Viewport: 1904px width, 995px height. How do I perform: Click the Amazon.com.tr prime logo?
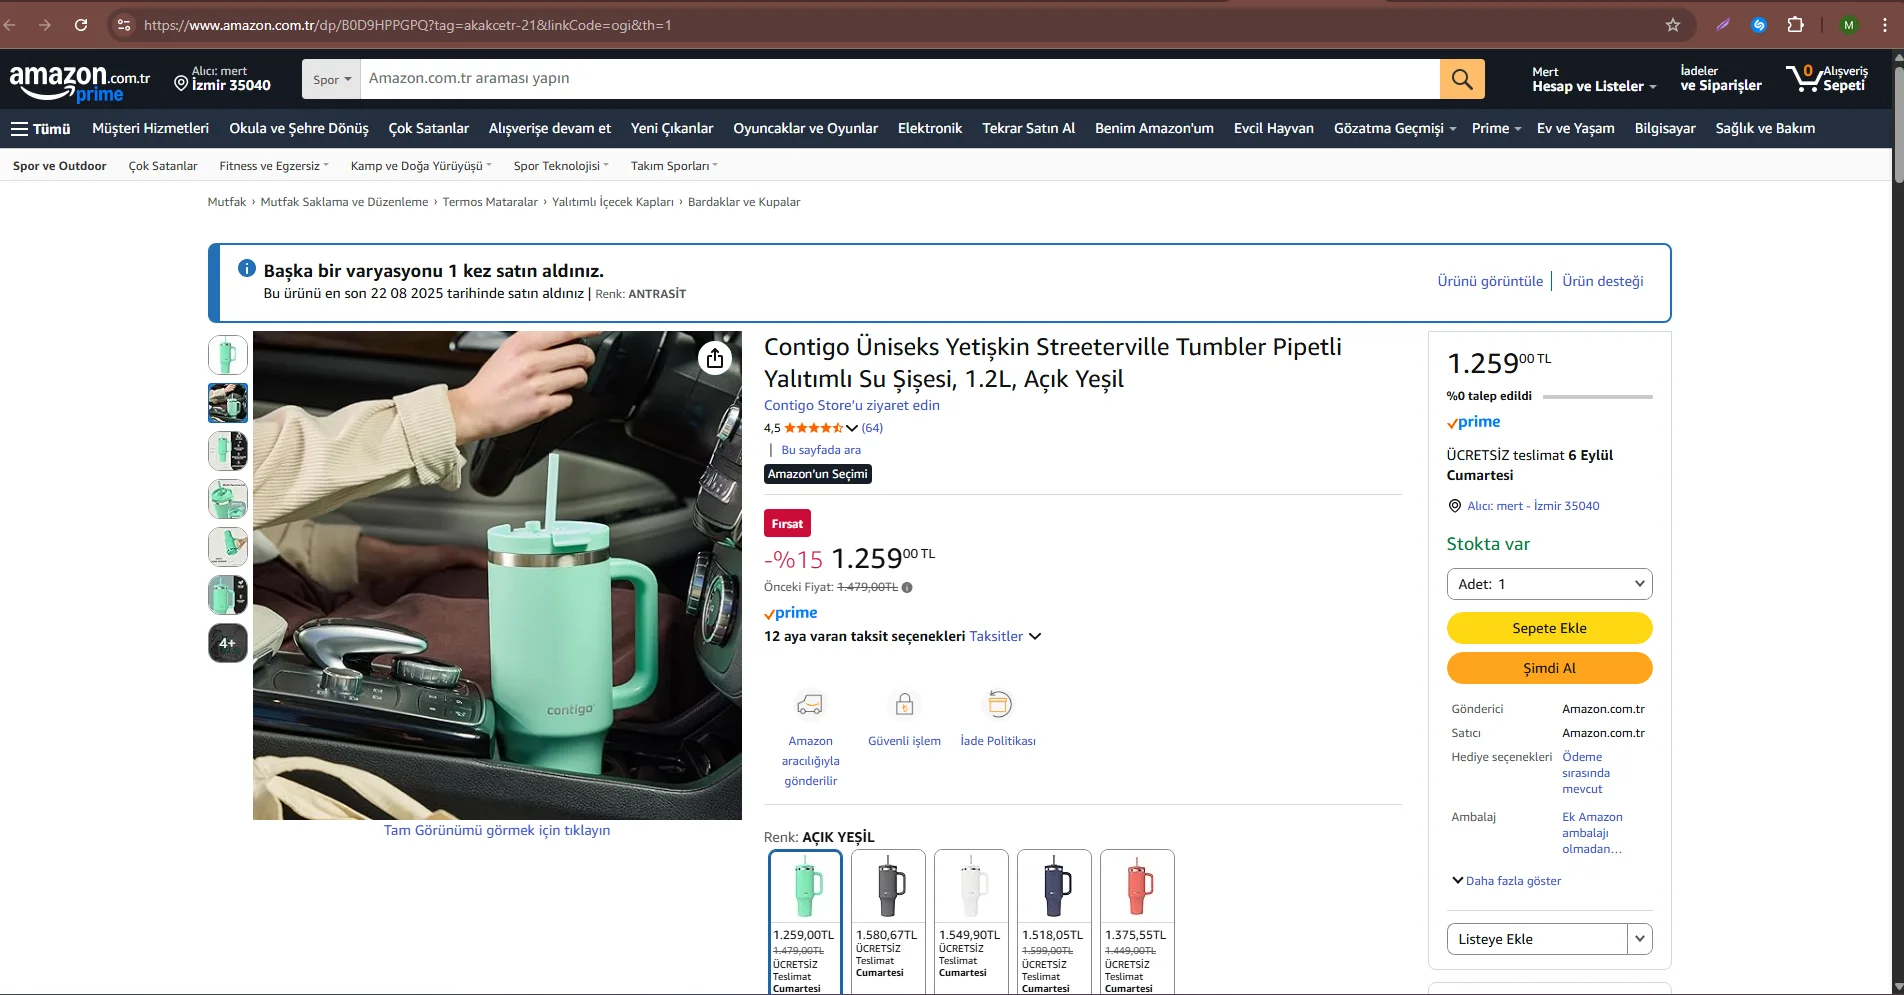pos(80,82)
